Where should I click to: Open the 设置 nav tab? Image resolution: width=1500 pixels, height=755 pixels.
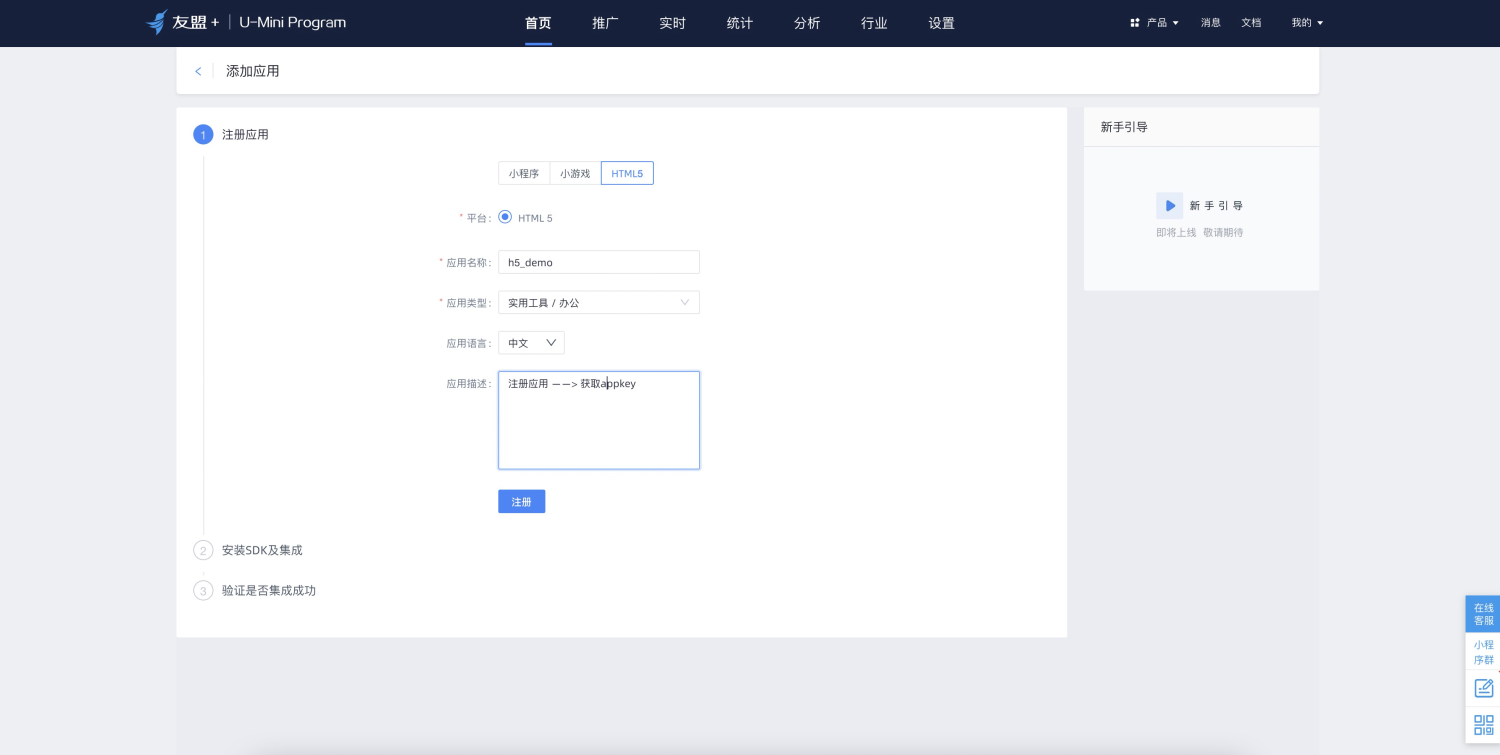pos(941,23)
